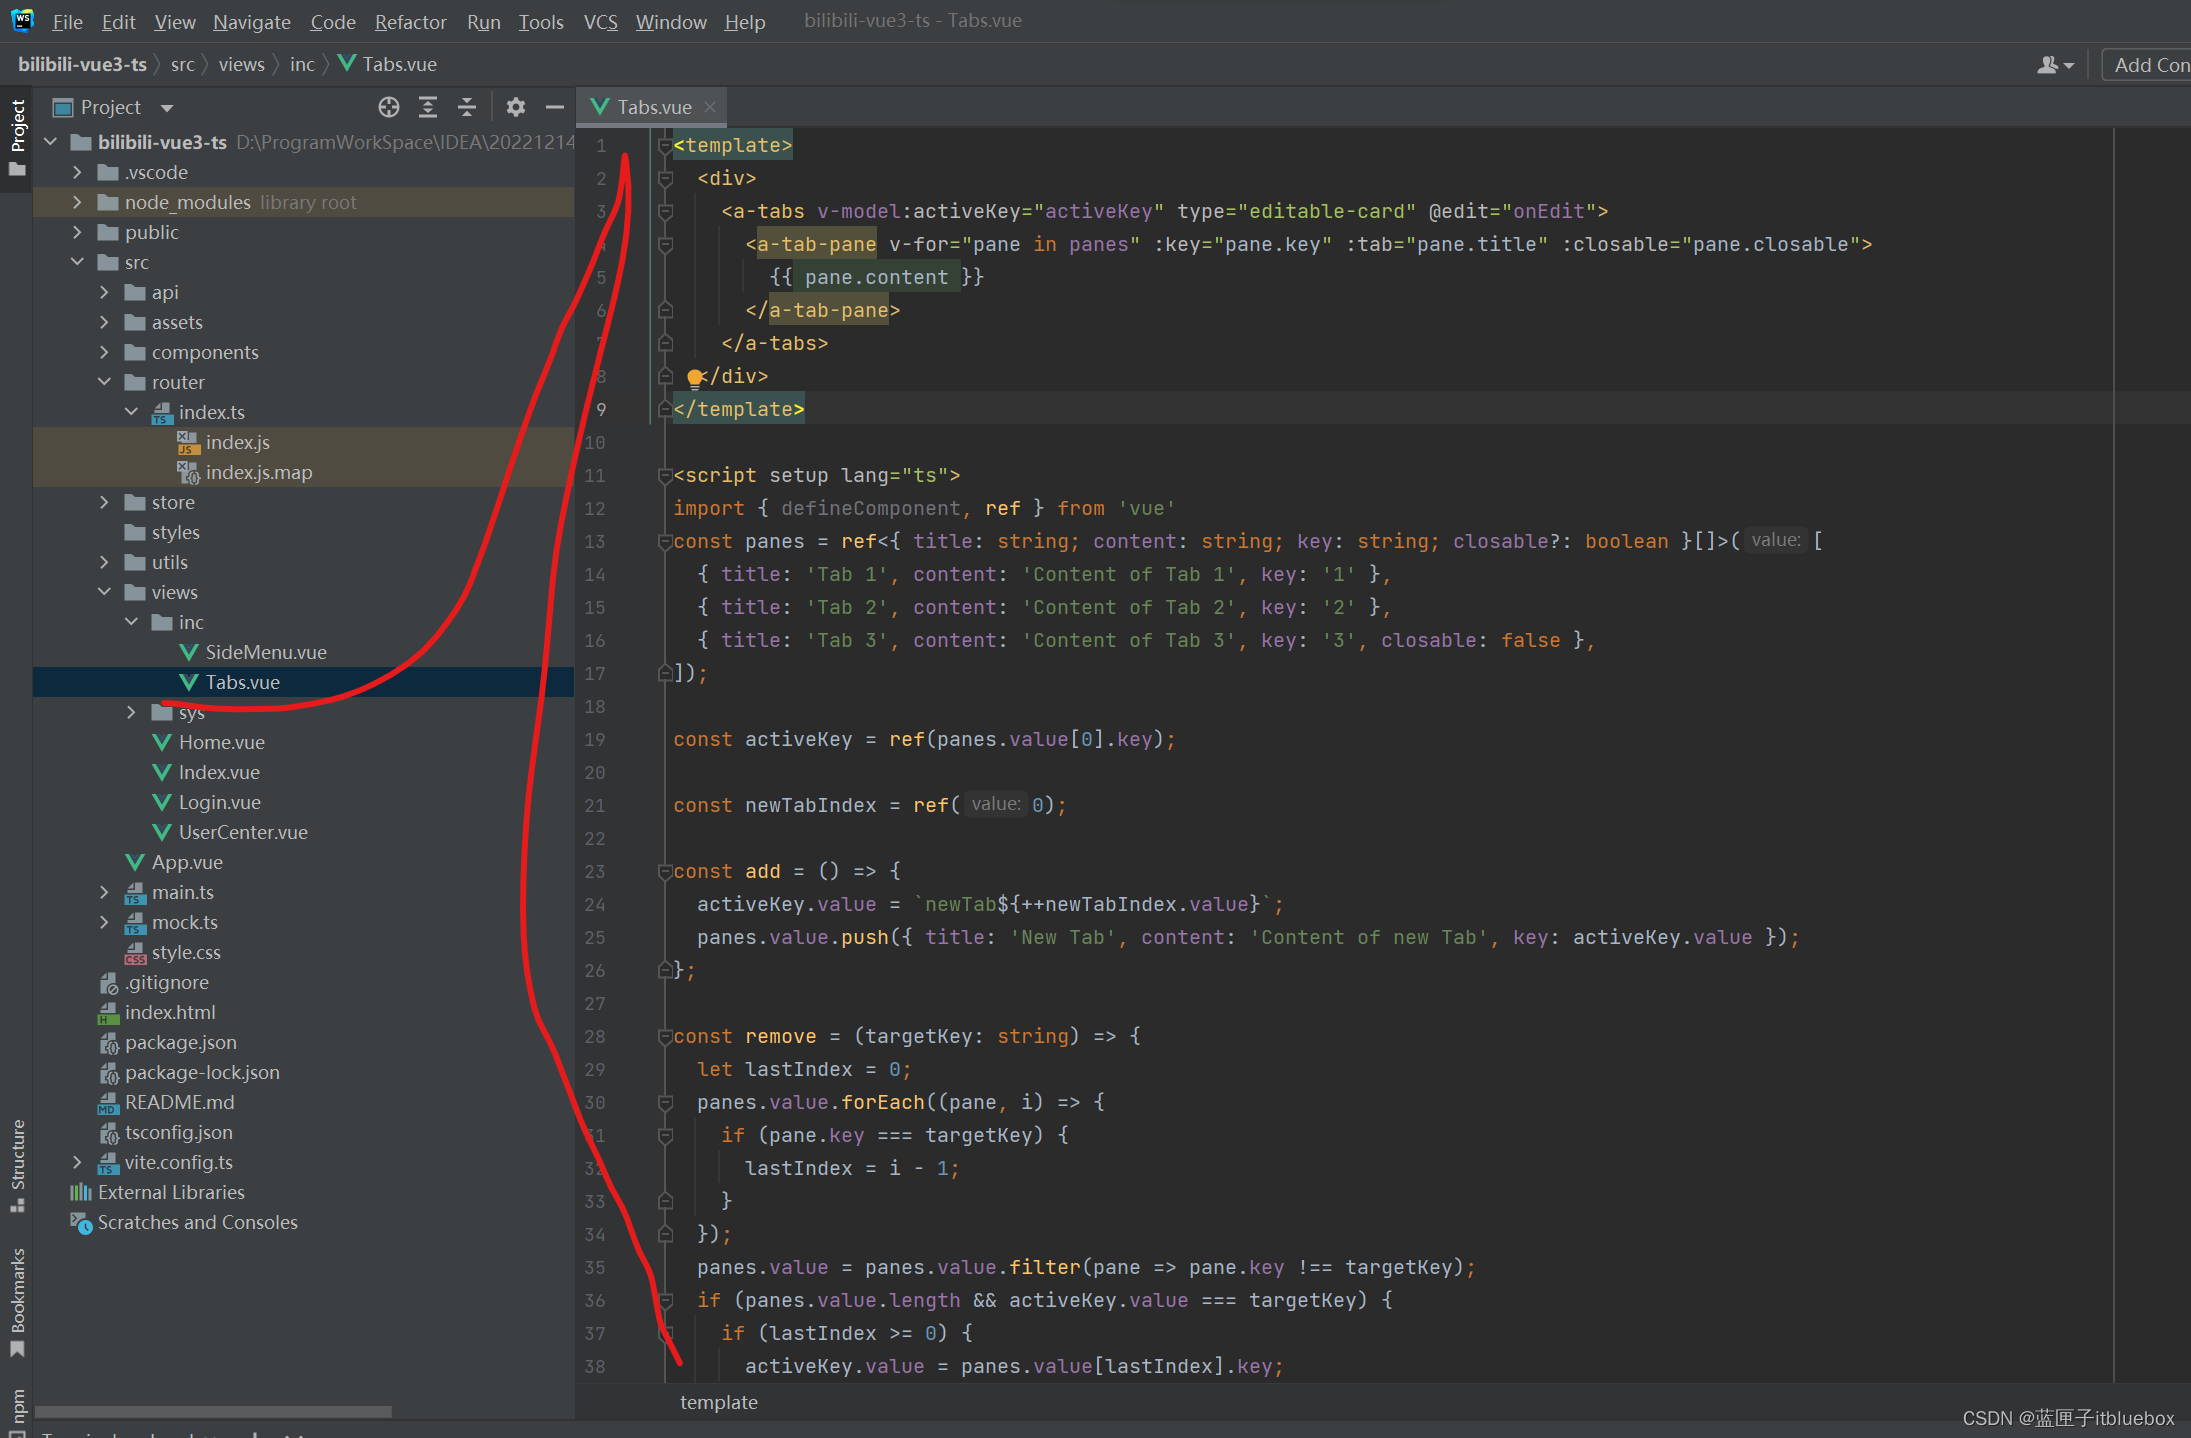This screenshot has width=2191, height=1438.
Task: Click the Expand All icon in Project panel
Action: coord(428,107)
